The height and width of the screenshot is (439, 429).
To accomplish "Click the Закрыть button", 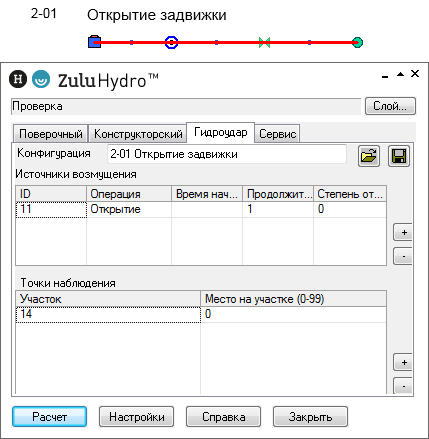I will (310, 417).
